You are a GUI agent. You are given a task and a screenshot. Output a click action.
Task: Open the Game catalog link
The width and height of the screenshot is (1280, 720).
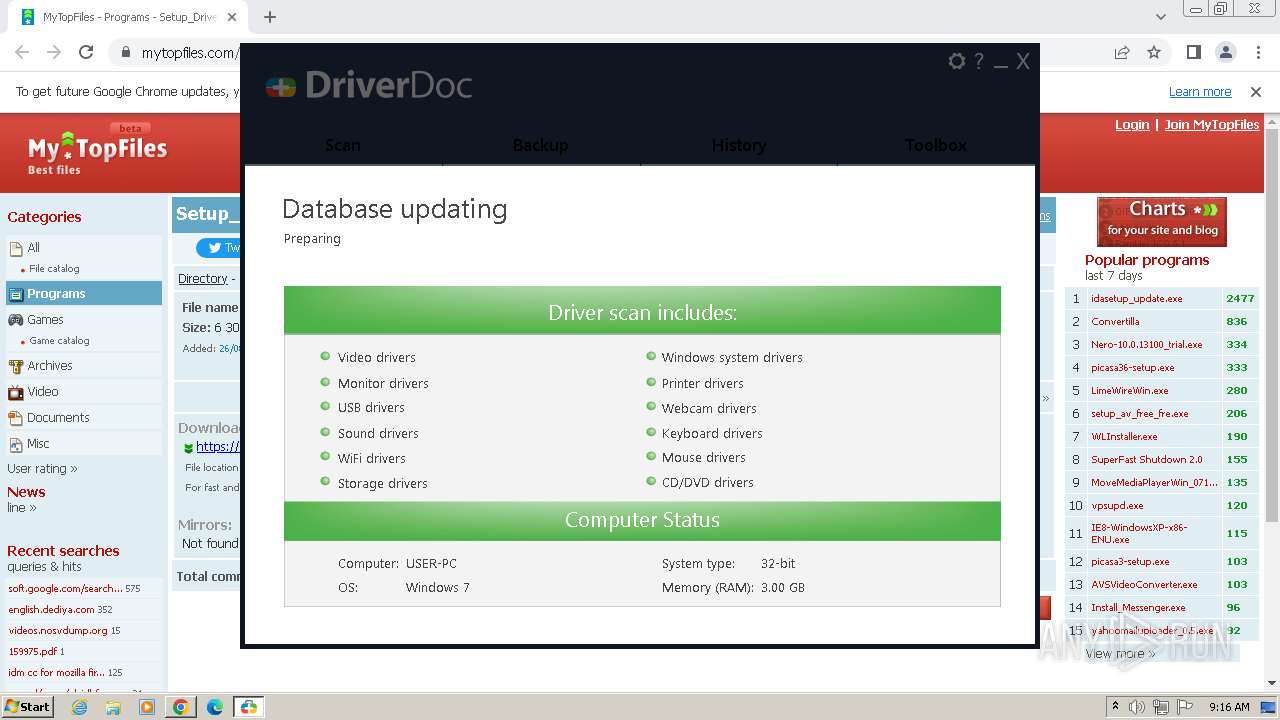[x=59, y=340]
